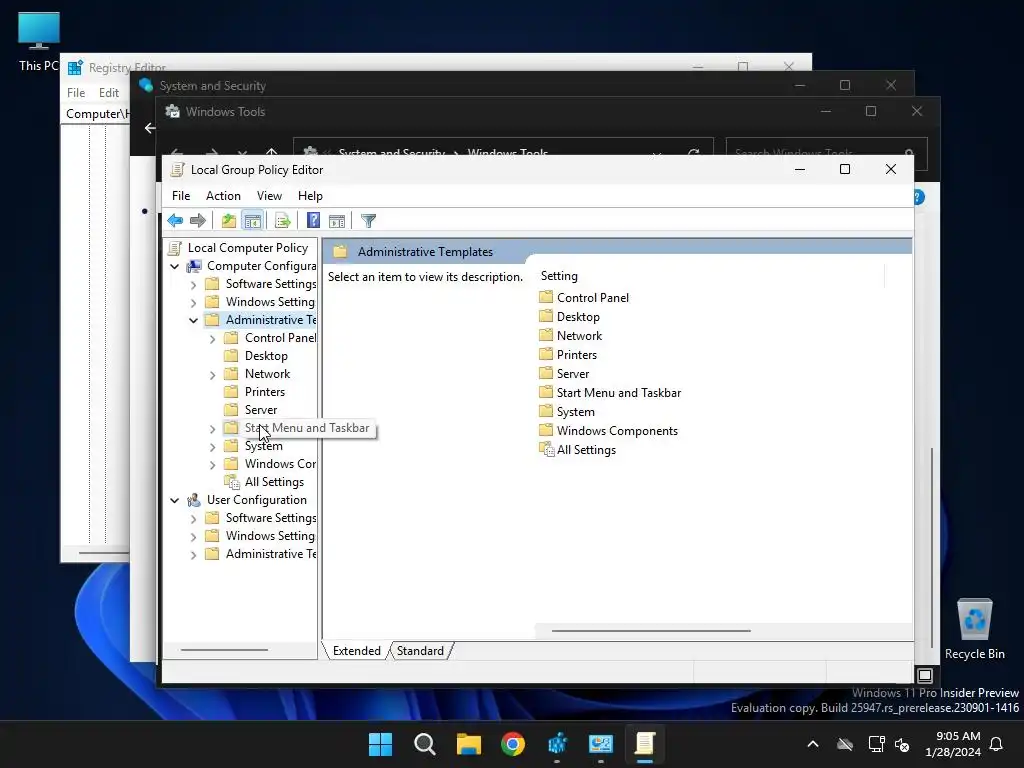Show hidden icons in system tray
Viewport: 1024px width, 768px height.
[813, 744]
